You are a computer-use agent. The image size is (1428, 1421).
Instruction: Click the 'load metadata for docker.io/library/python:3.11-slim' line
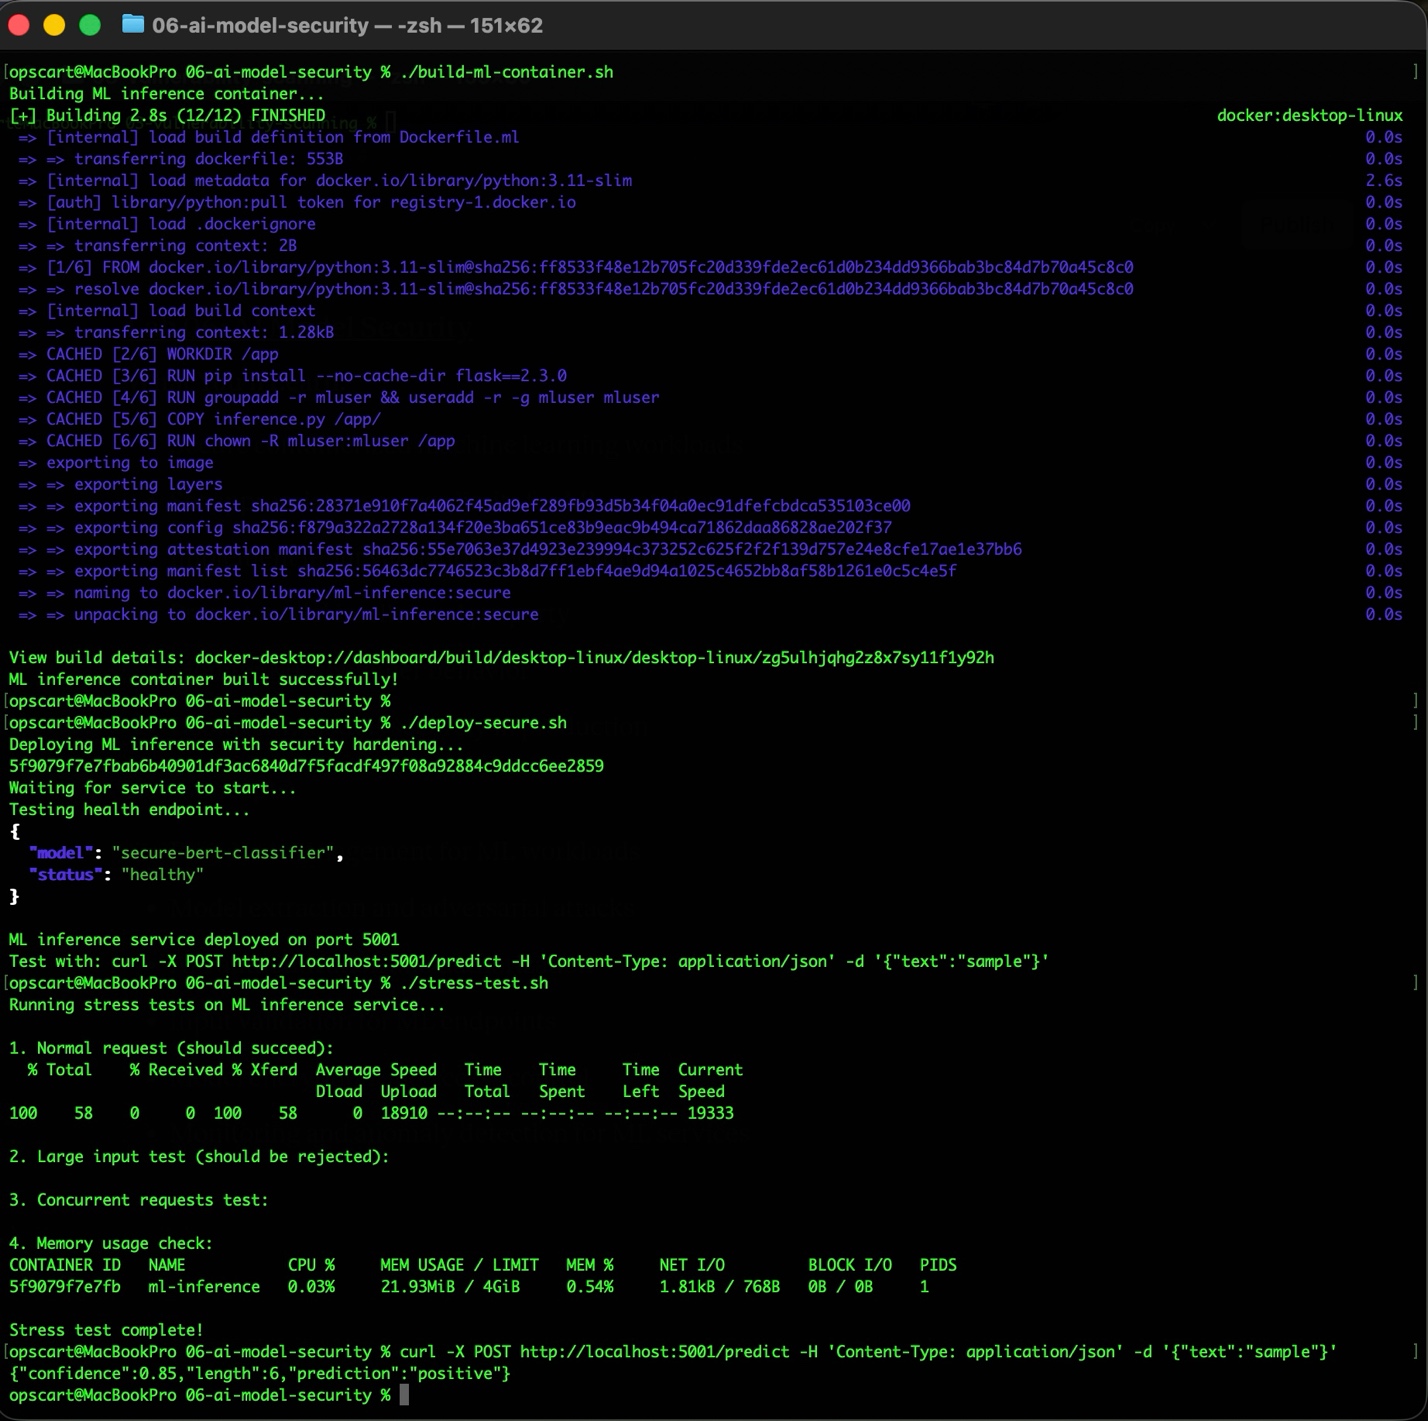(x=325, y=181)
